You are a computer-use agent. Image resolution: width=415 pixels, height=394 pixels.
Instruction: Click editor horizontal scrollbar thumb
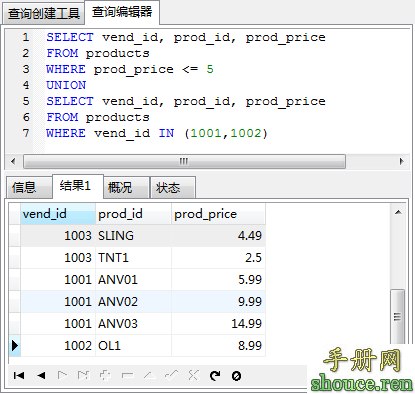(x=184, y=162)
